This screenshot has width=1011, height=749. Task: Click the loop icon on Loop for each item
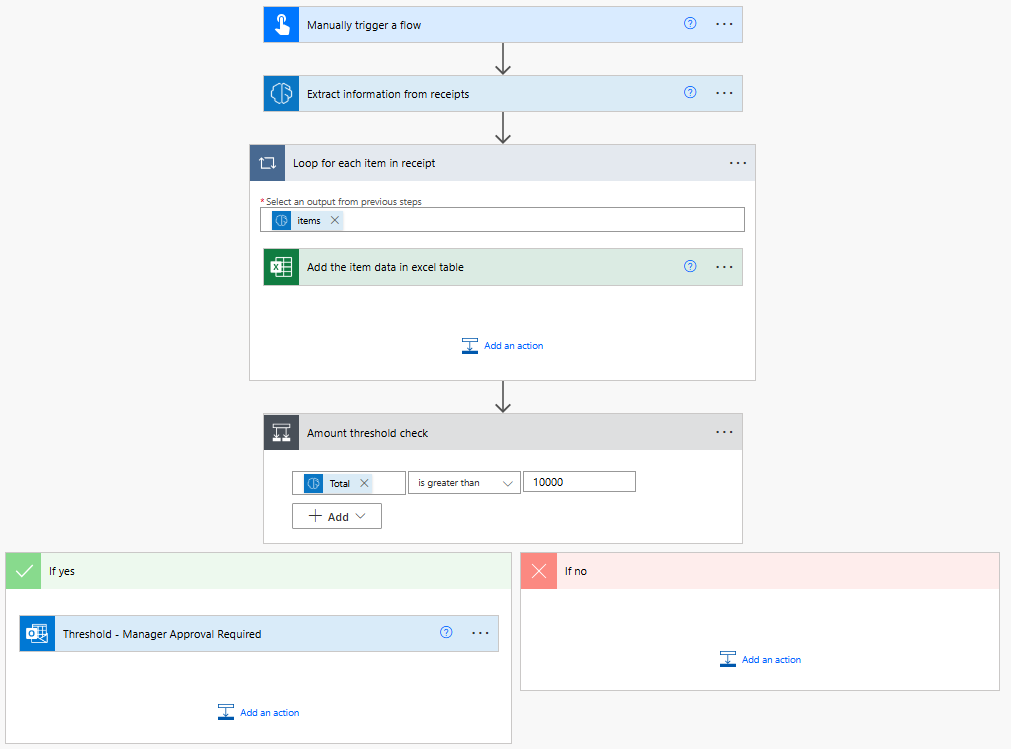267,162
